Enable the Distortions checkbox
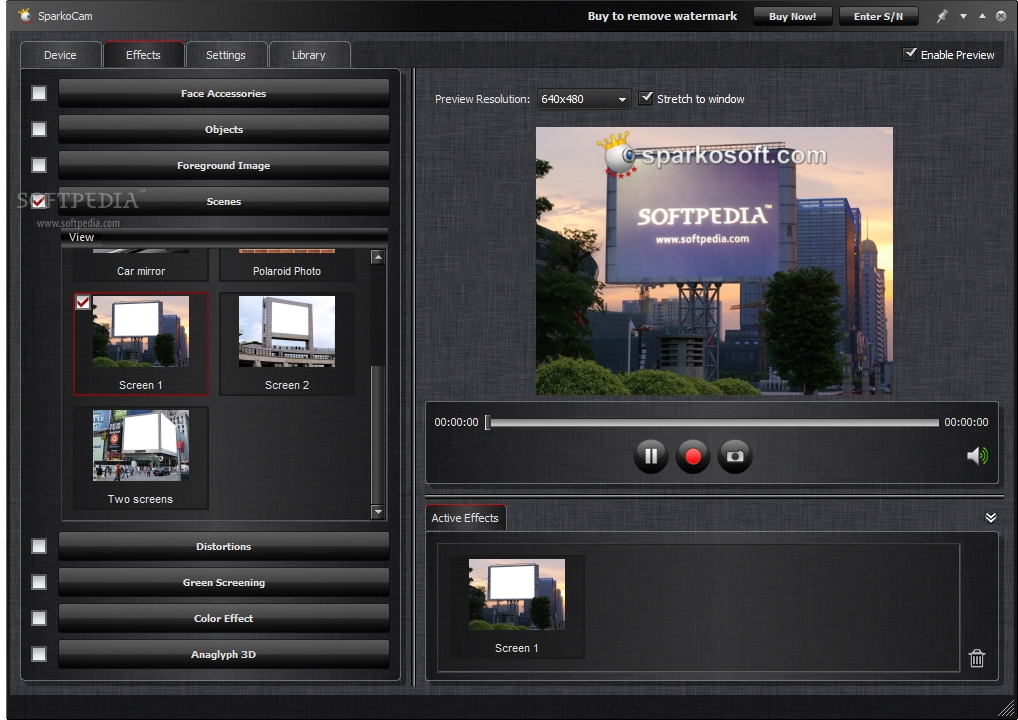This screenshot has width=1018, height=720. pyautogui.click(x=39, y=546)
